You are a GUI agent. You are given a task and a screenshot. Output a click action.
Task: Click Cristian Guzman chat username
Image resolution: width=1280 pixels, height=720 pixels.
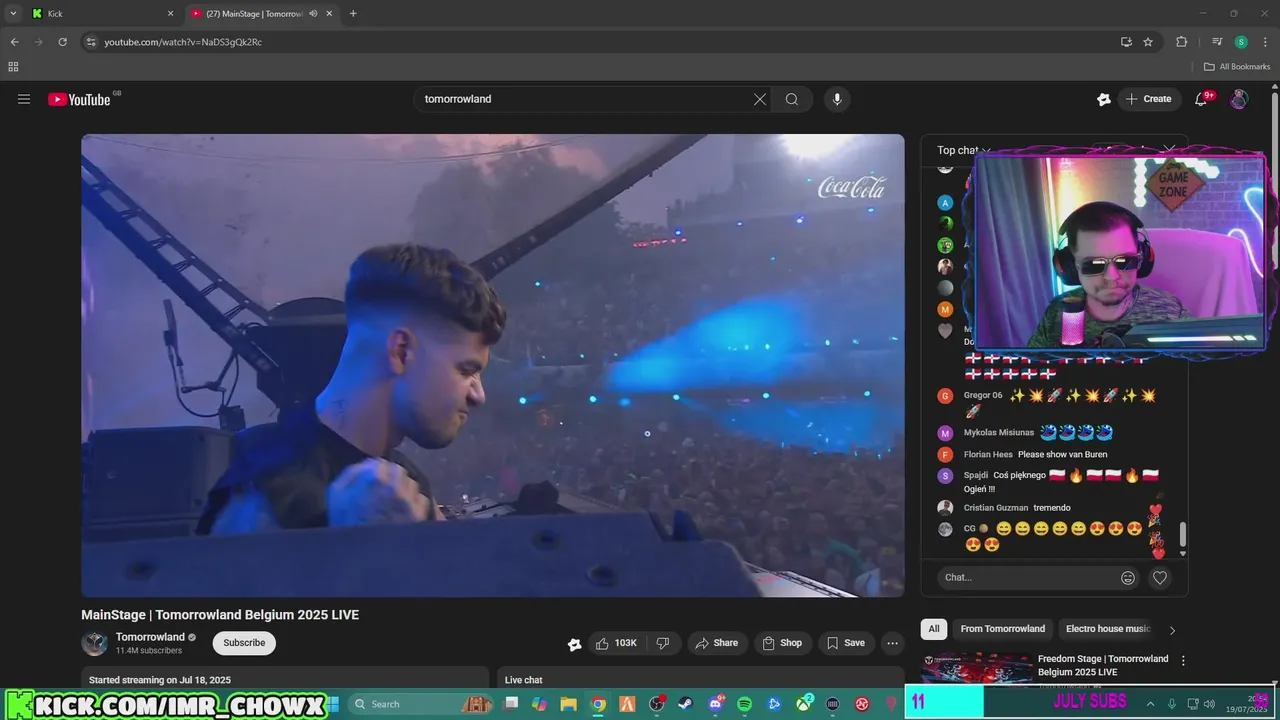coord(996,507)
